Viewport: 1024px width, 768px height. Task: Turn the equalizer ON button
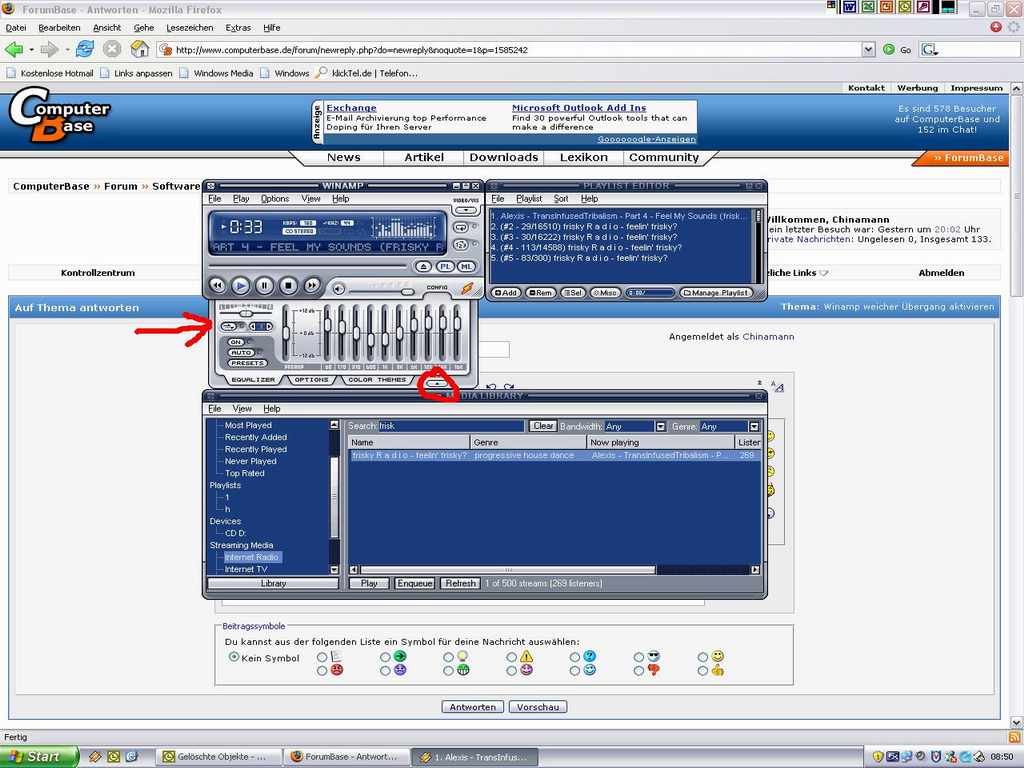pos(236,342)
